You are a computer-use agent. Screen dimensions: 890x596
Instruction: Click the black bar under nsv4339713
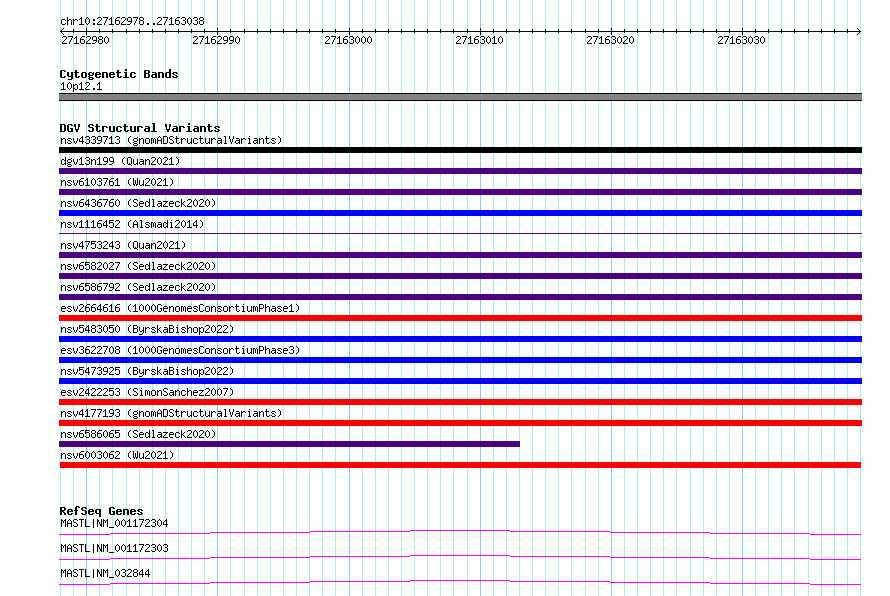tap(460, 150)
